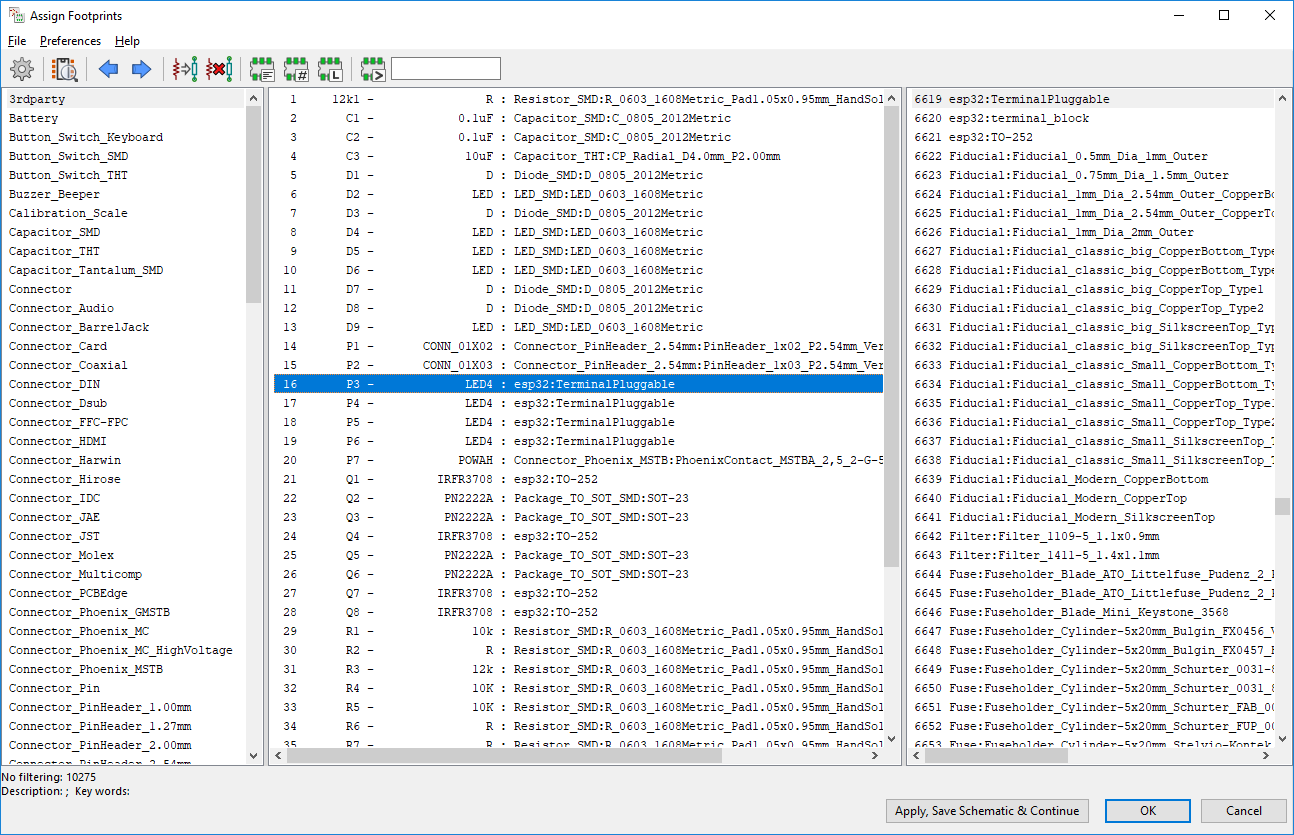Select component P7 POWAH row
This screenshot has width=1294, height=835.
click(x=578, y=460)
